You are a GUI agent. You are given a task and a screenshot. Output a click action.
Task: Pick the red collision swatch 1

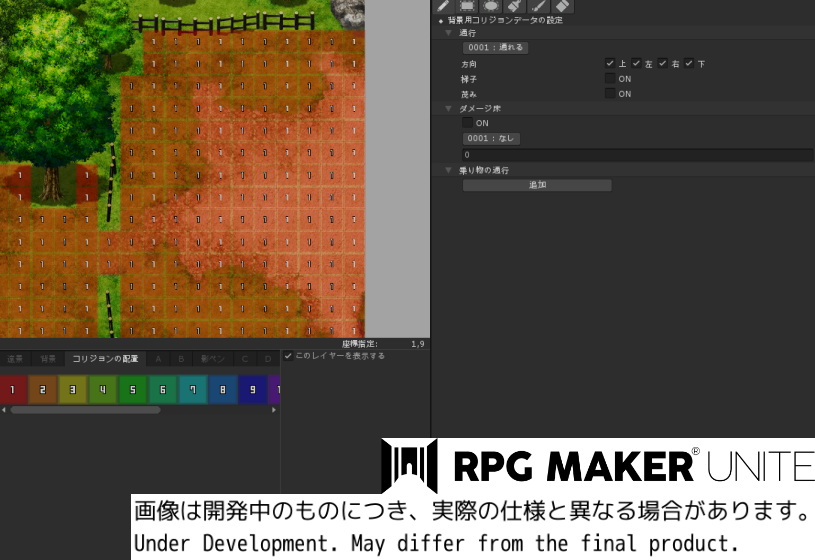click(13, 389)
